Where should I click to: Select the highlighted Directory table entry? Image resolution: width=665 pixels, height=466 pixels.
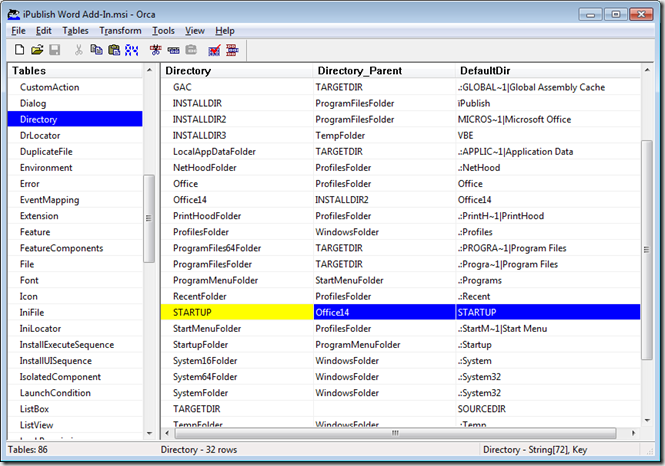click(75, 120)
